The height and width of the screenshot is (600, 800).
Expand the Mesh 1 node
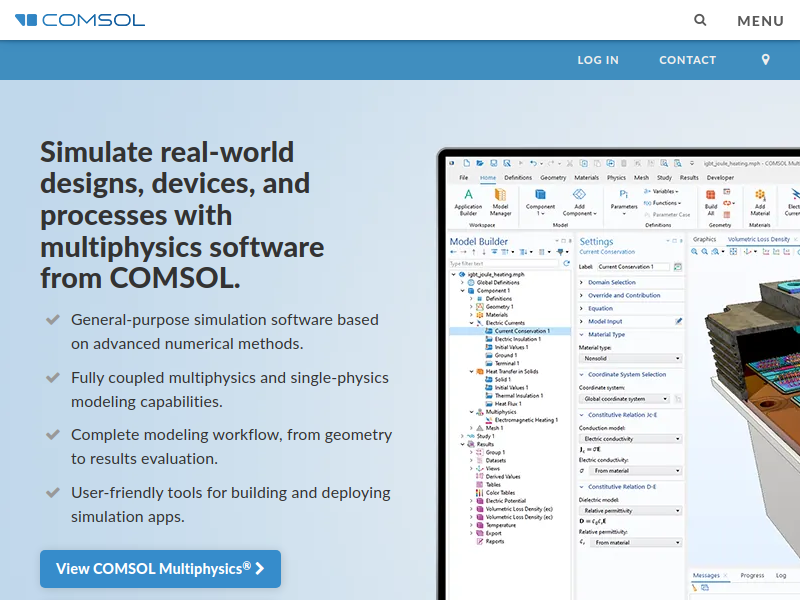(x=471, y=429)
